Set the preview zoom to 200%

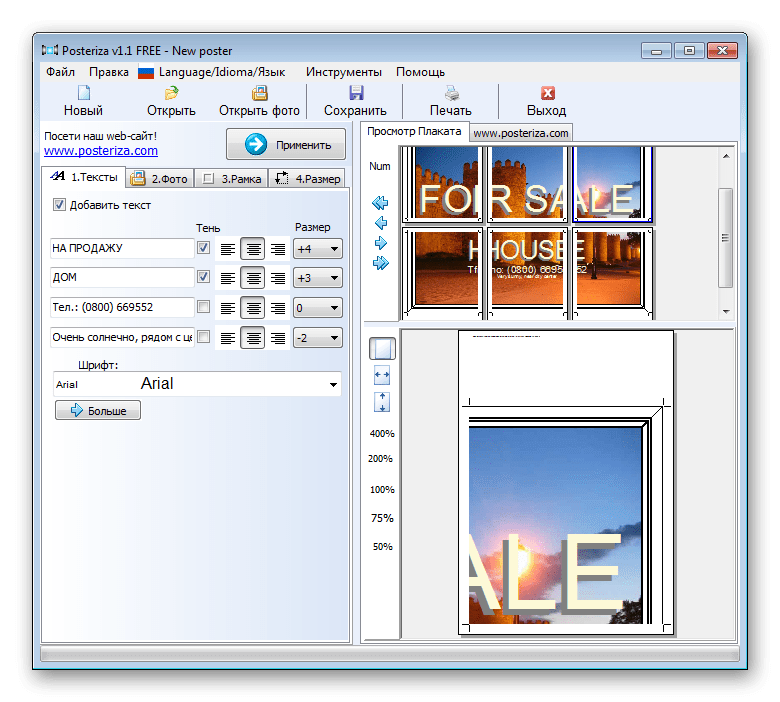pos(381,459)
